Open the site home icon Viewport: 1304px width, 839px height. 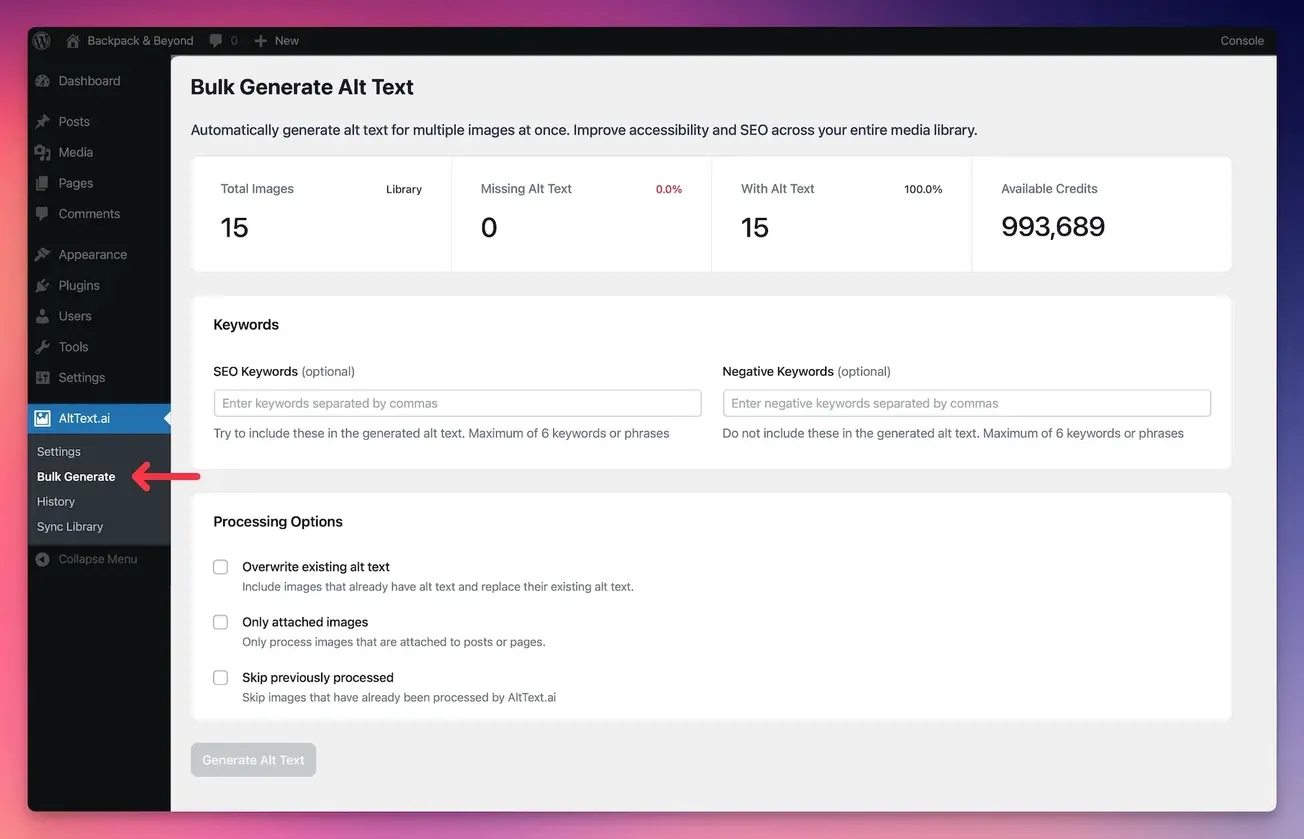click(x=73, y=41)
